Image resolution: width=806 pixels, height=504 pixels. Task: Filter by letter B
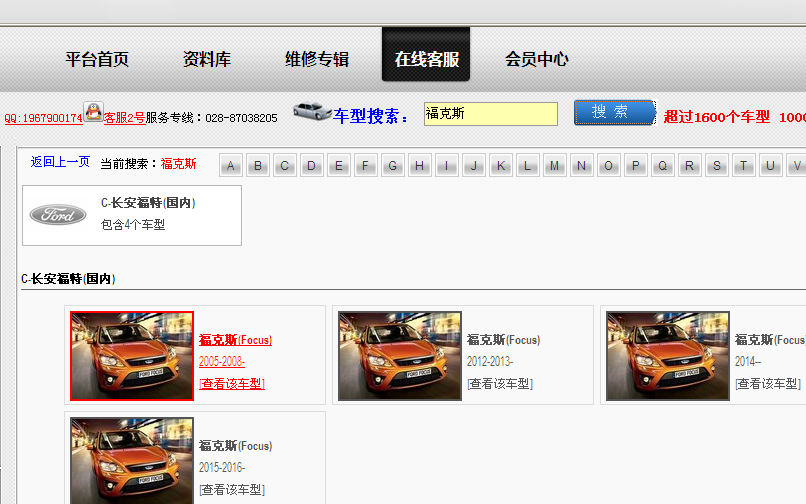258,166
